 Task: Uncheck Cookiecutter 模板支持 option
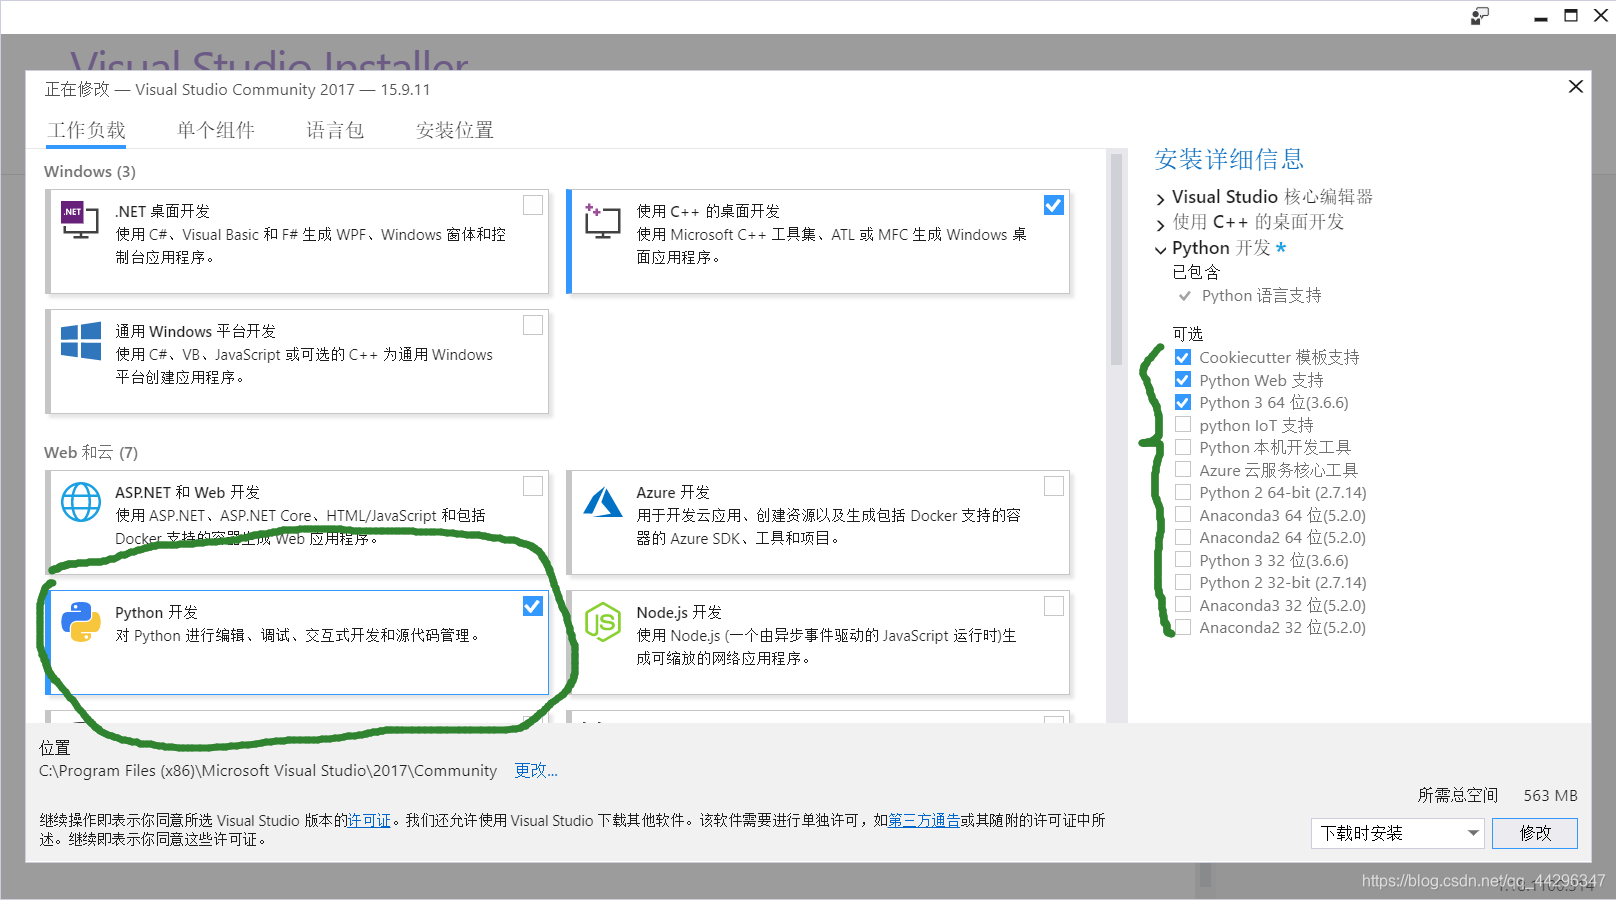[1183, 357]
